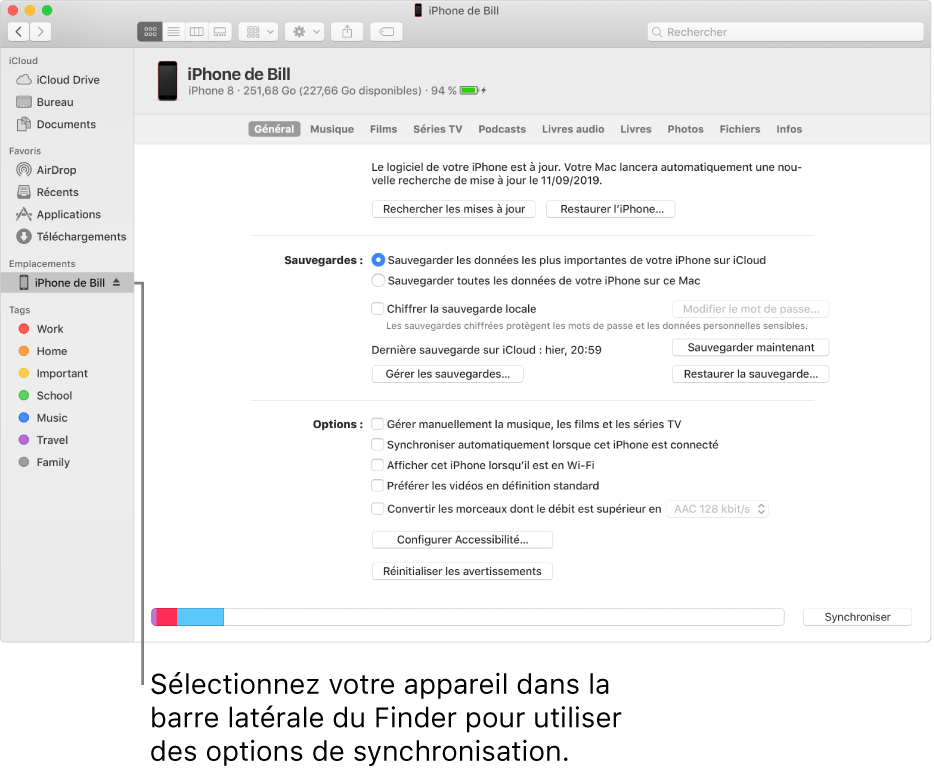The image size is (934, 777).
Task: Switch to column view
Action: tap(197, 32)
